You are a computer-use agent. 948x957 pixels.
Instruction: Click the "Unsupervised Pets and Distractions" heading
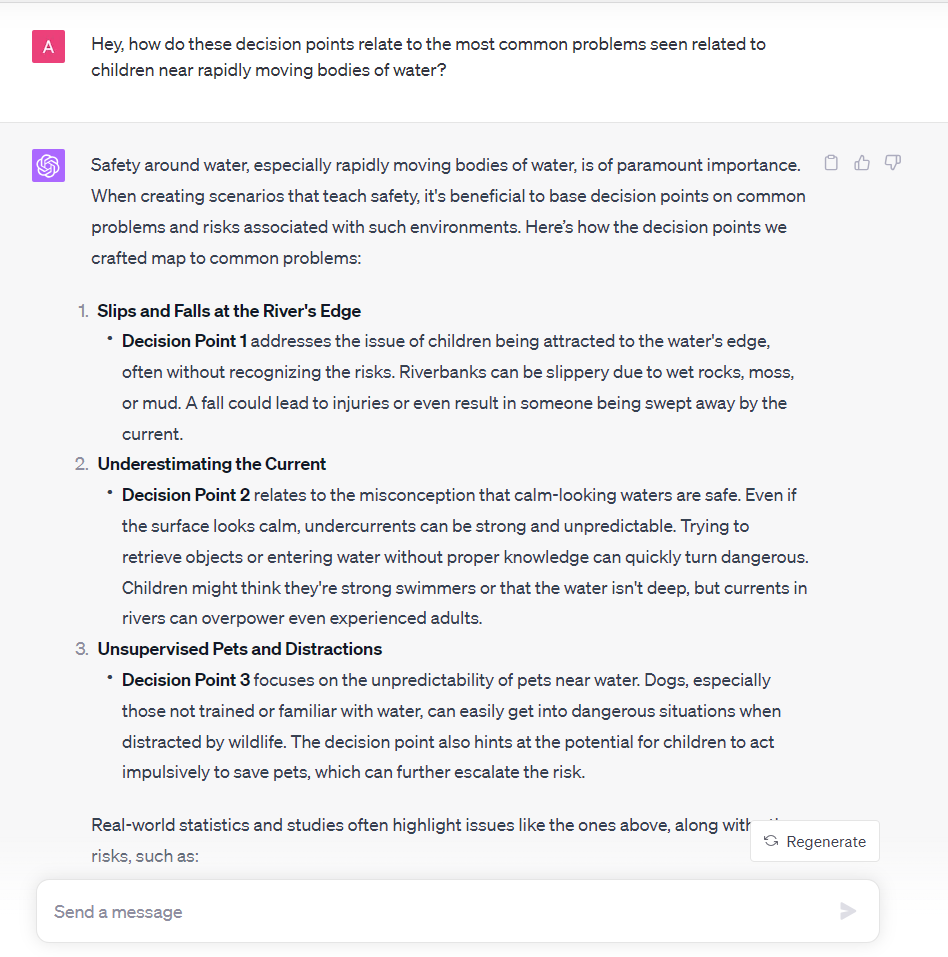[x=240, y=649]
